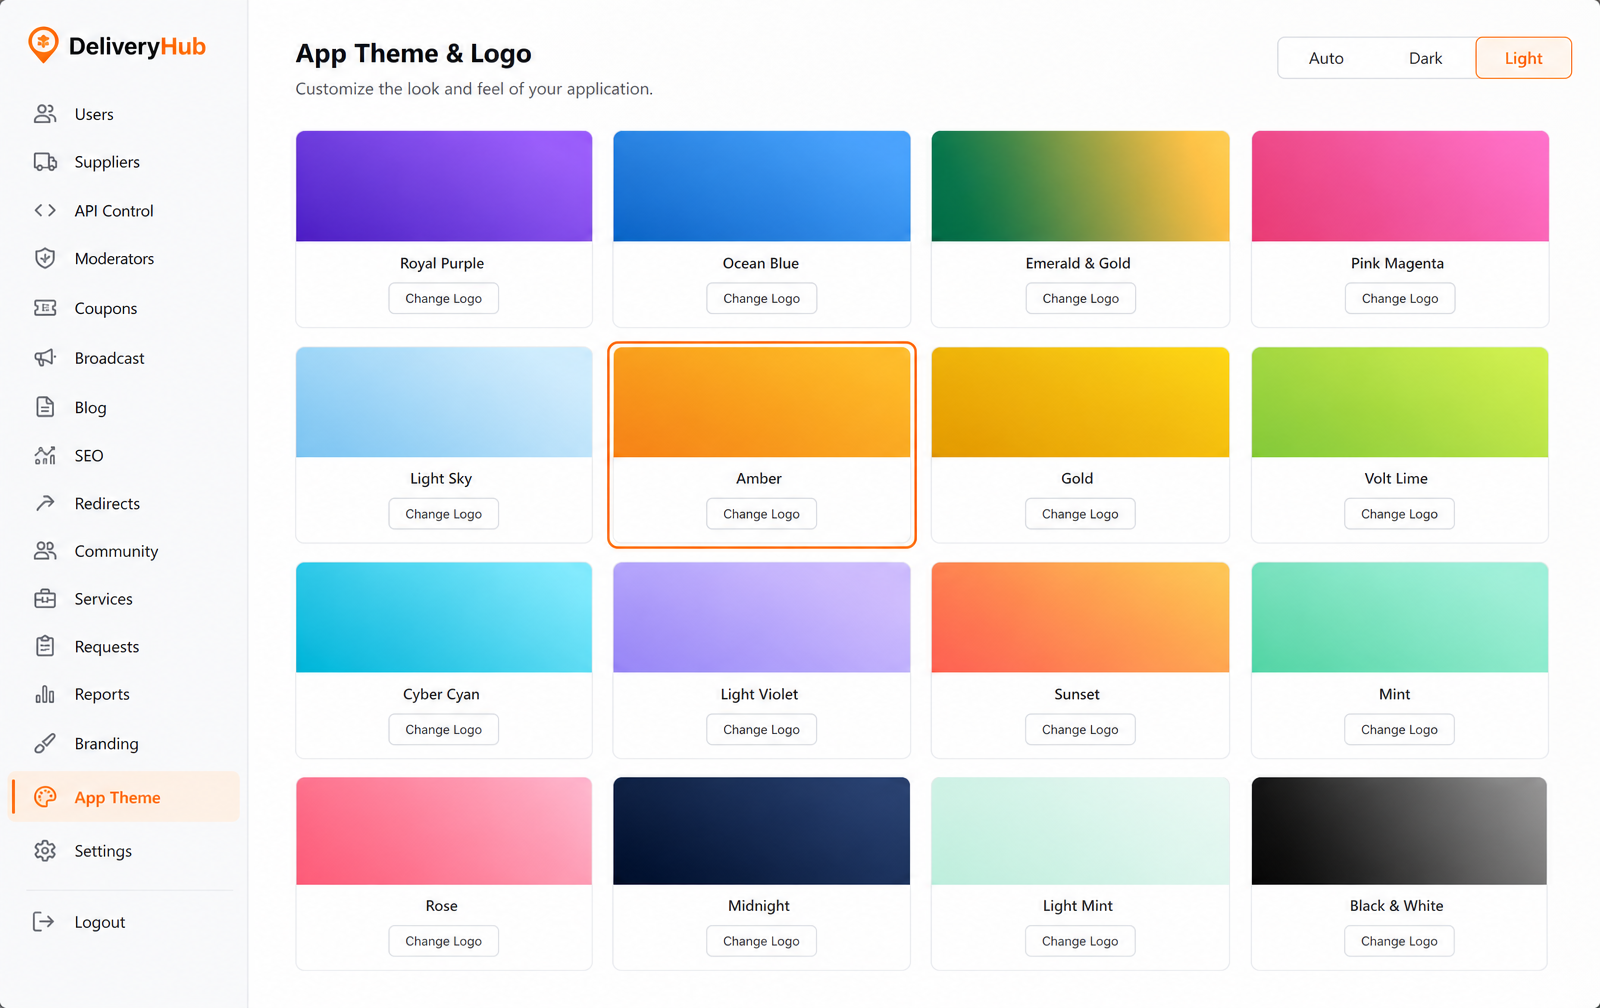
Task: Change Logo for Volt Lime theme
Action: 1400,514
